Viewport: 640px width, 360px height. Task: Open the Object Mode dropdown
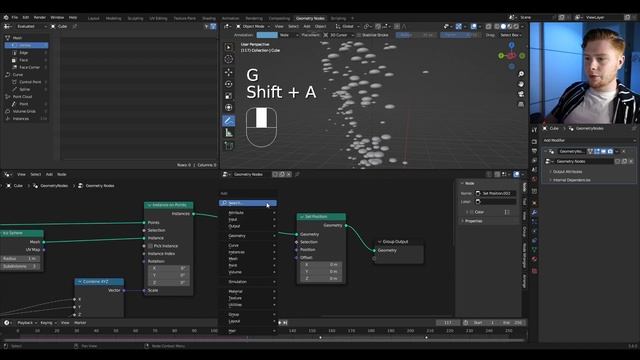click(x=253, y=26)
